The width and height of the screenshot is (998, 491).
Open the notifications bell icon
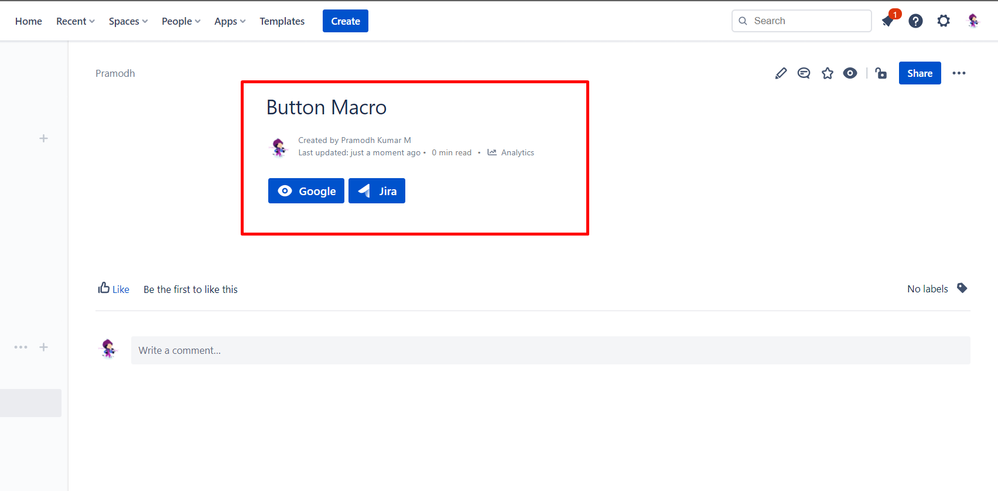888,20
